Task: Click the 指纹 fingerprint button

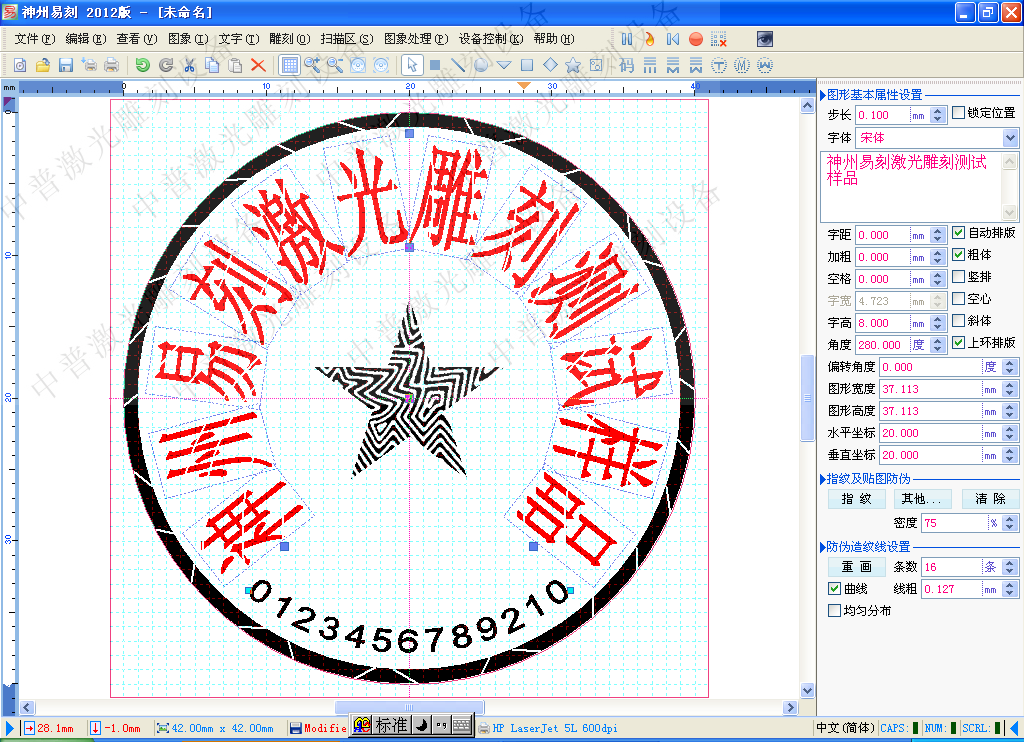Action: 856,499
